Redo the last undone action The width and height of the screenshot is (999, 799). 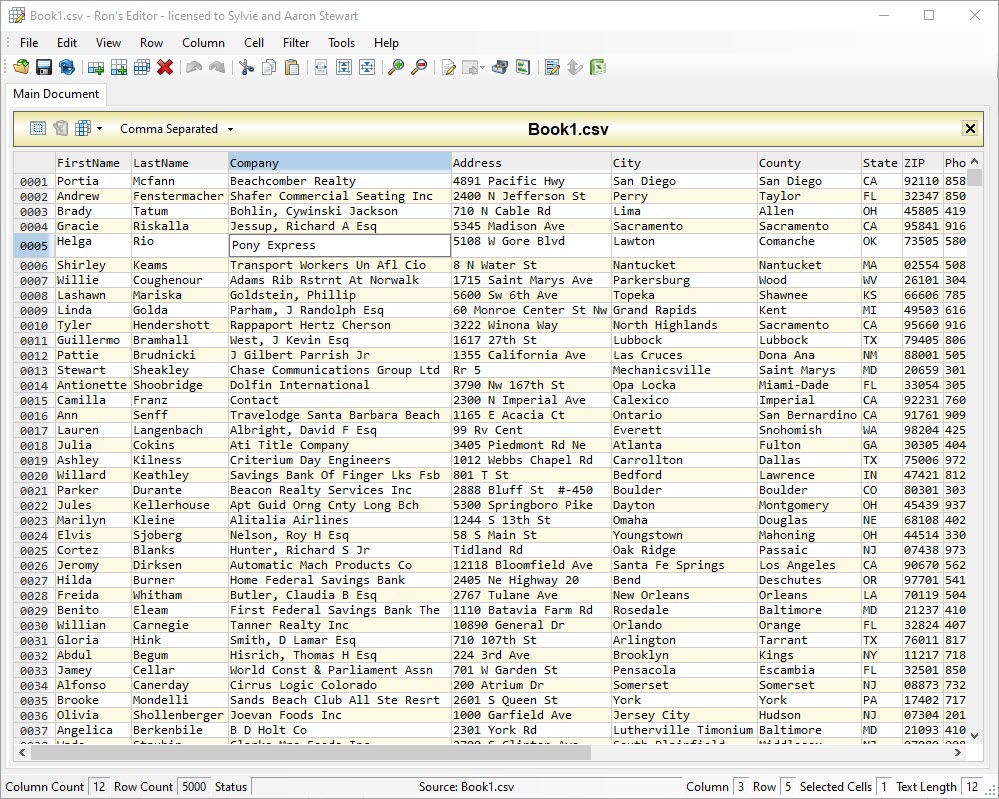217,67
